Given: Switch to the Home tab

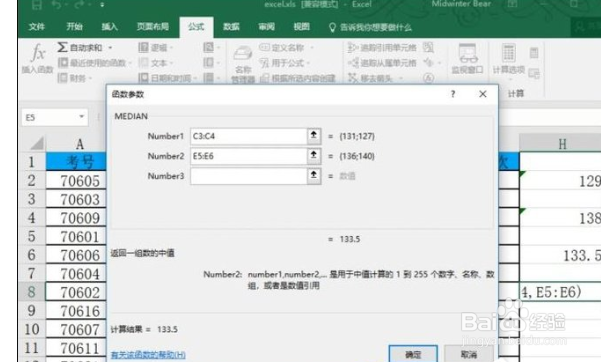Looking at the screenshot, I should [74, 27].
